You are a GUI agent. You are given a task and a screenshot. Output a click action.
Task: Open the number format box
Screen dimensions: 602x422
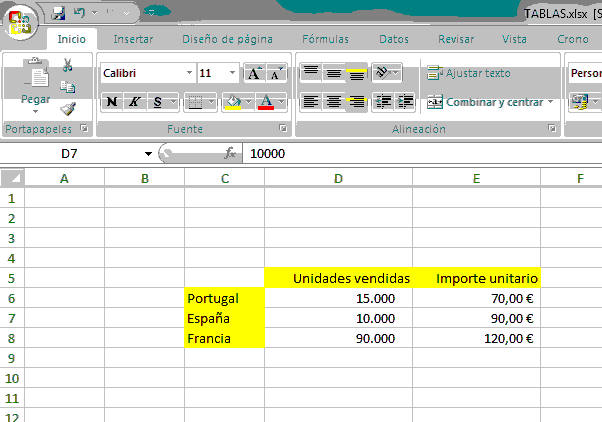pos(585,73)
